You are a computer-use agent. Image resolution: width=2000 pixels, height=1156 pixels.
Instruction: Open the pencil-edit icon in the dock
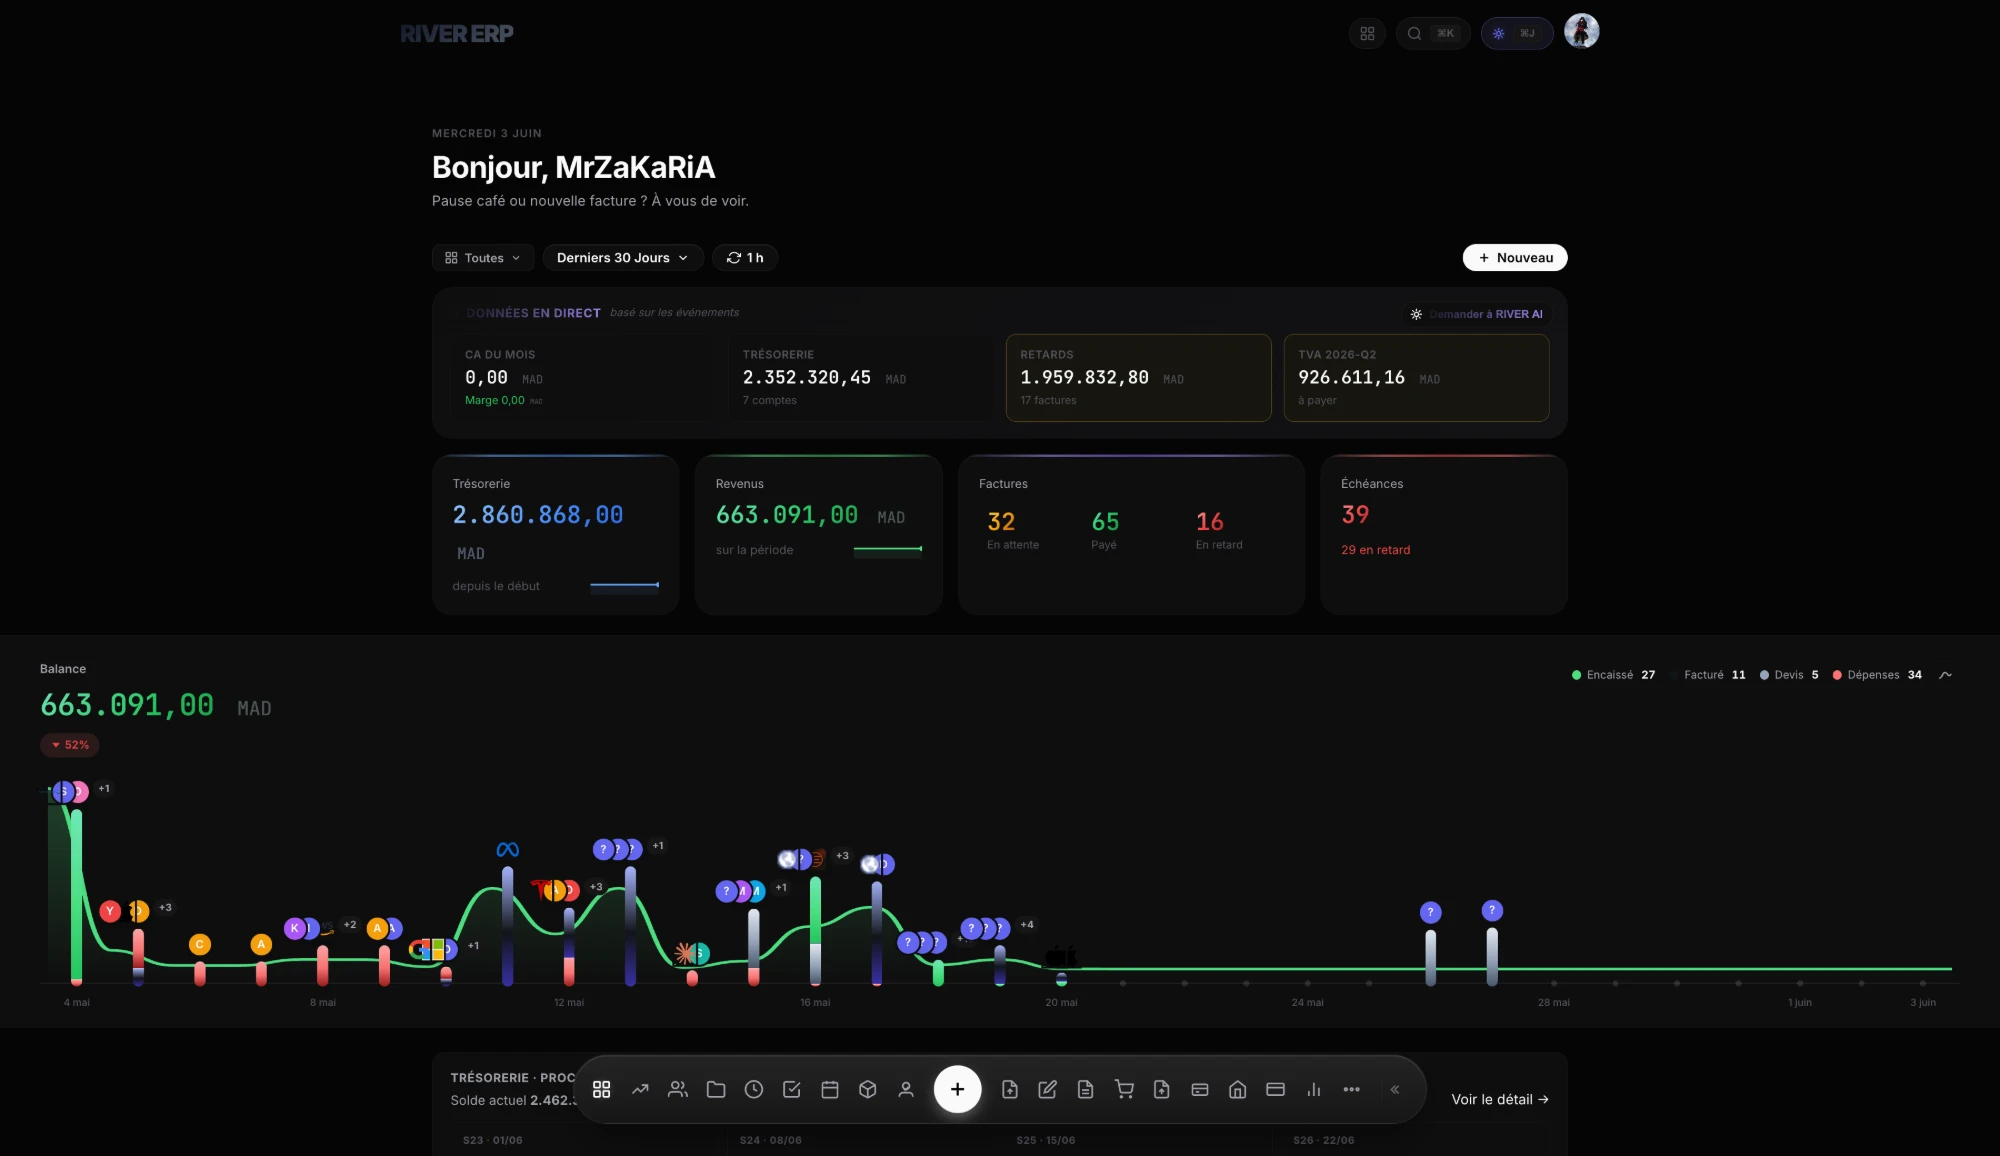click(1048, 1089)
